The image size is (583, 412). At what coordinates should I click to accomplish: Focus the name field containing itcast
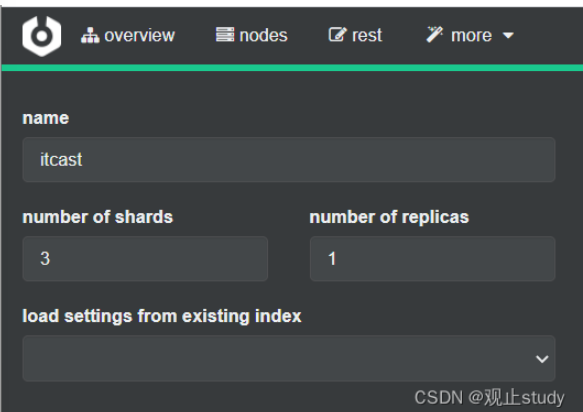pyautogui.click(x=289, y=160)
